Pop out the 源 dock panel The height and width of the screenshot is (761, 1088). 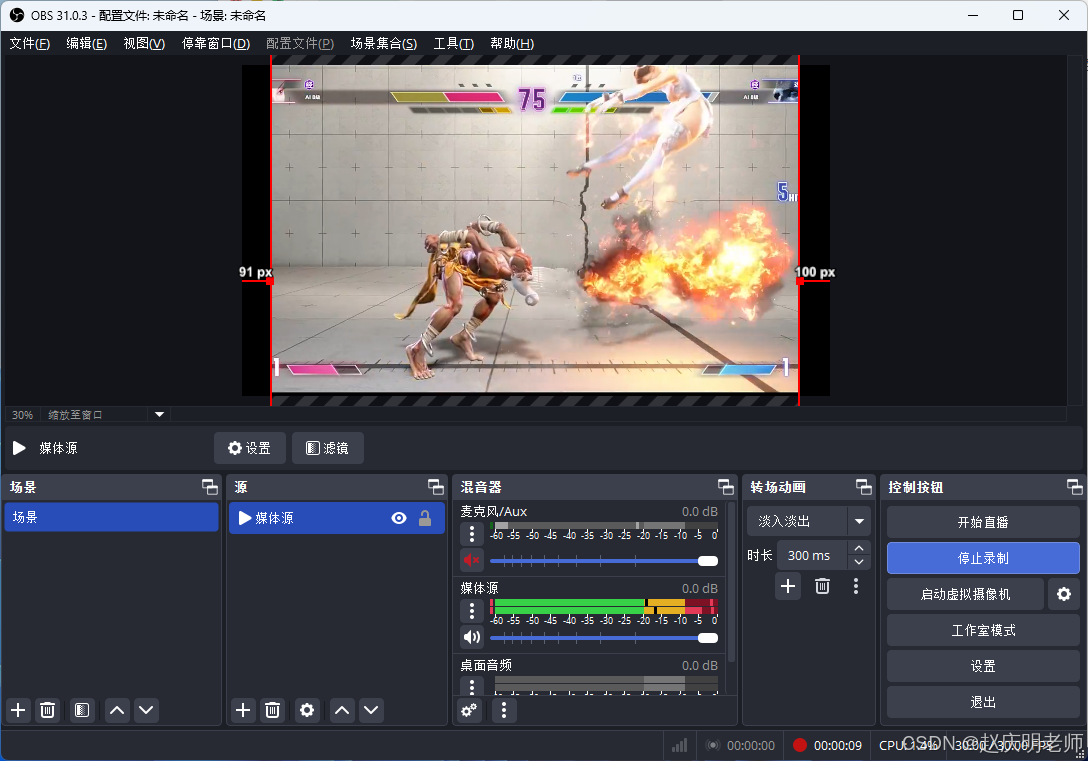(436, 487)
